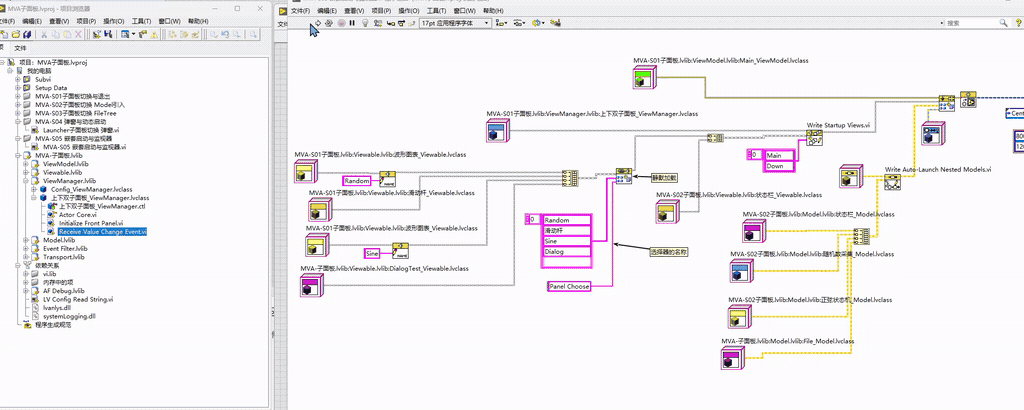This screenshot has height=410, width=1024.
Task: Click the red X delete icon in project toolbar
Action: [78, 34]
